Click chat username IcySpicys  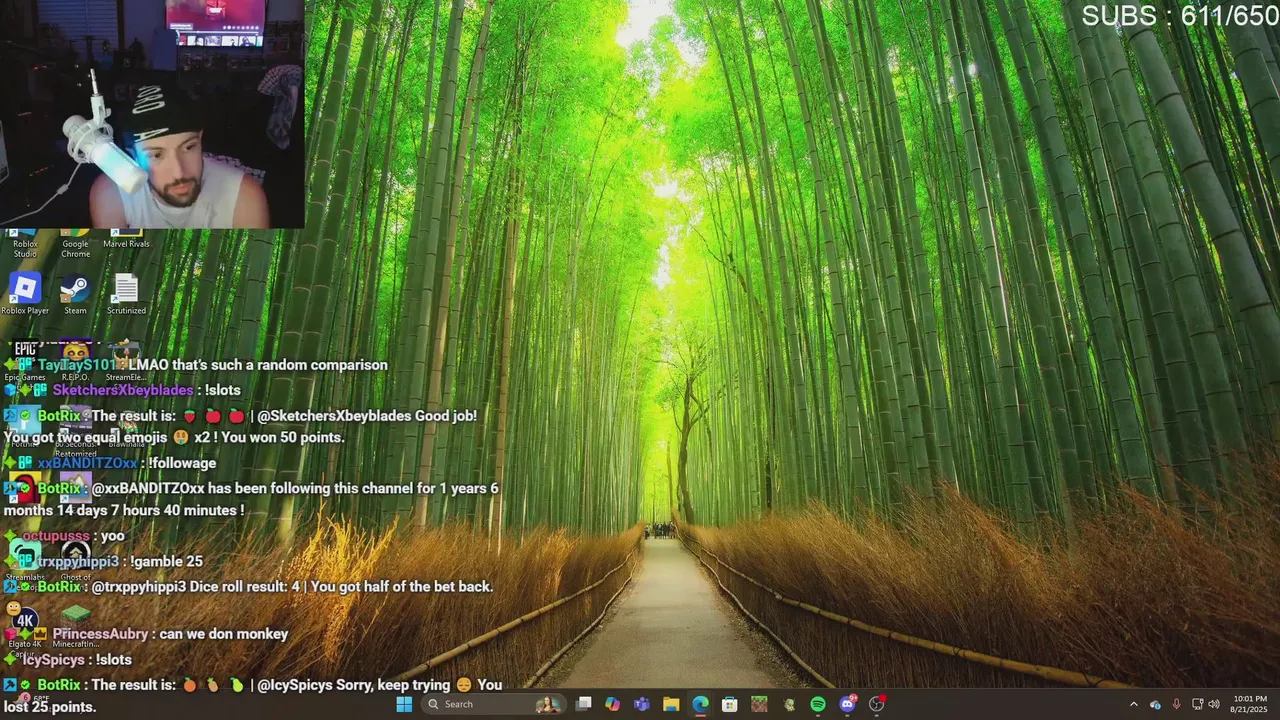point(54,660)
